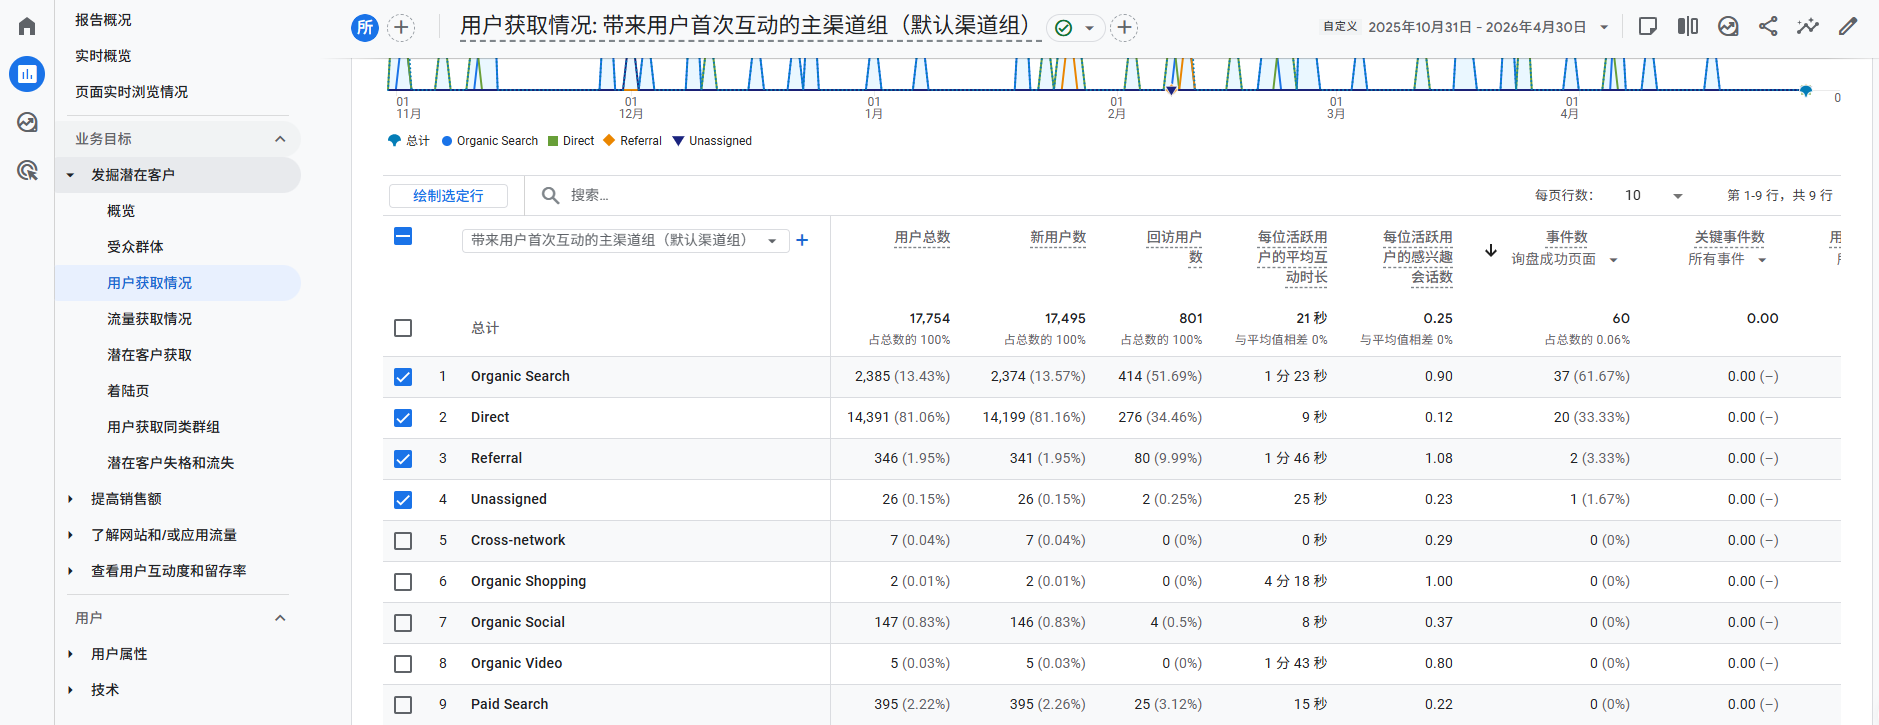Share this report using the share icon
Viewport: 1879px width, 725px height.
[x=1768, y=26]
